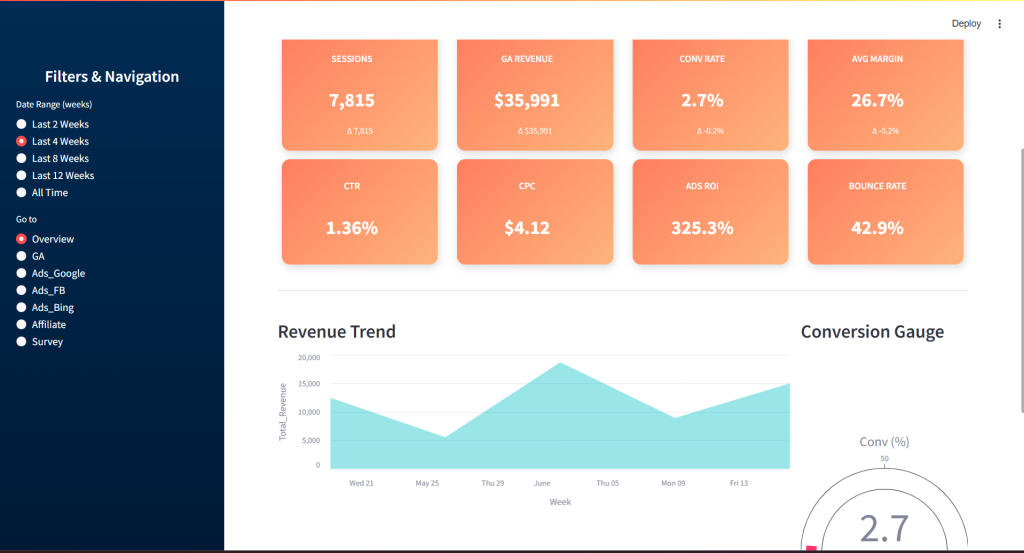Viewport: 1024px width, 553px height.
Task: Click the Ads ROI metric card
Action: [x=710, y=212]
